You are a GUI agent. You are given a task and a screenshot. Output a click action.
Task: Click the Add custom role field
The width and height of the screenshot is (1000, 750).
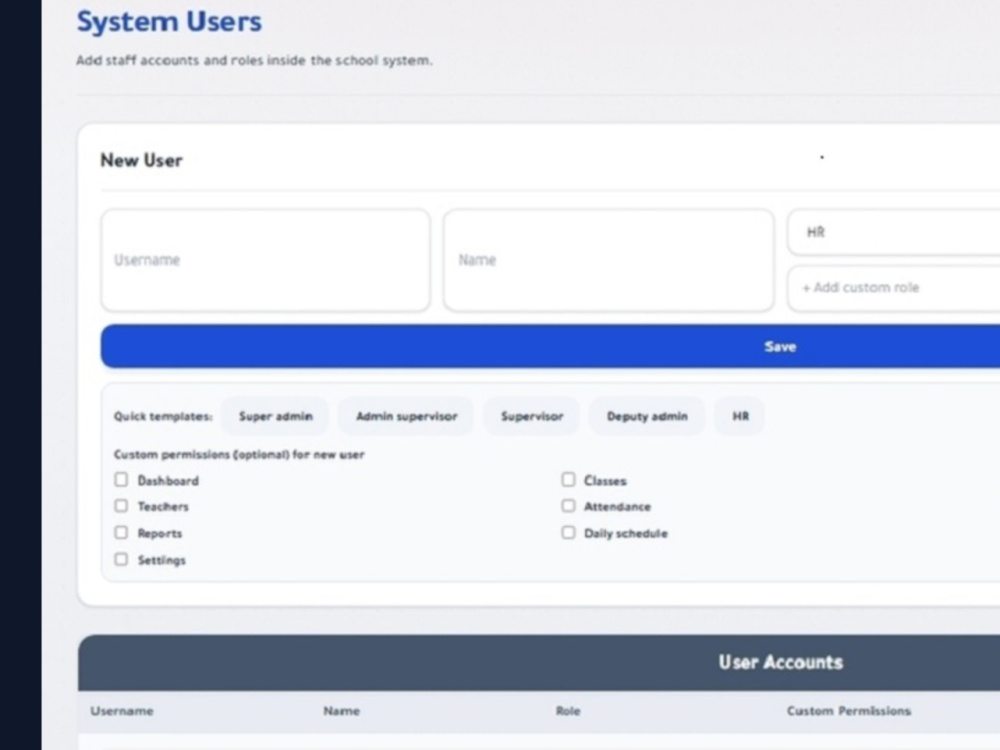click(893, 288)
